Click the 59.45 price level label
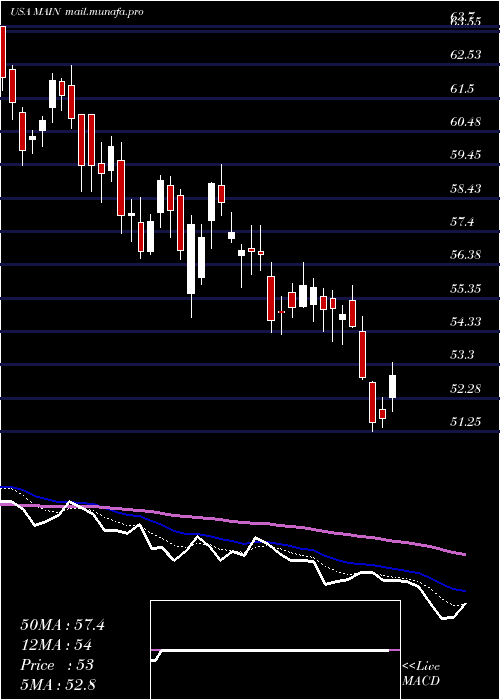Viewport: 500px width, 700px height. point(465,155)
